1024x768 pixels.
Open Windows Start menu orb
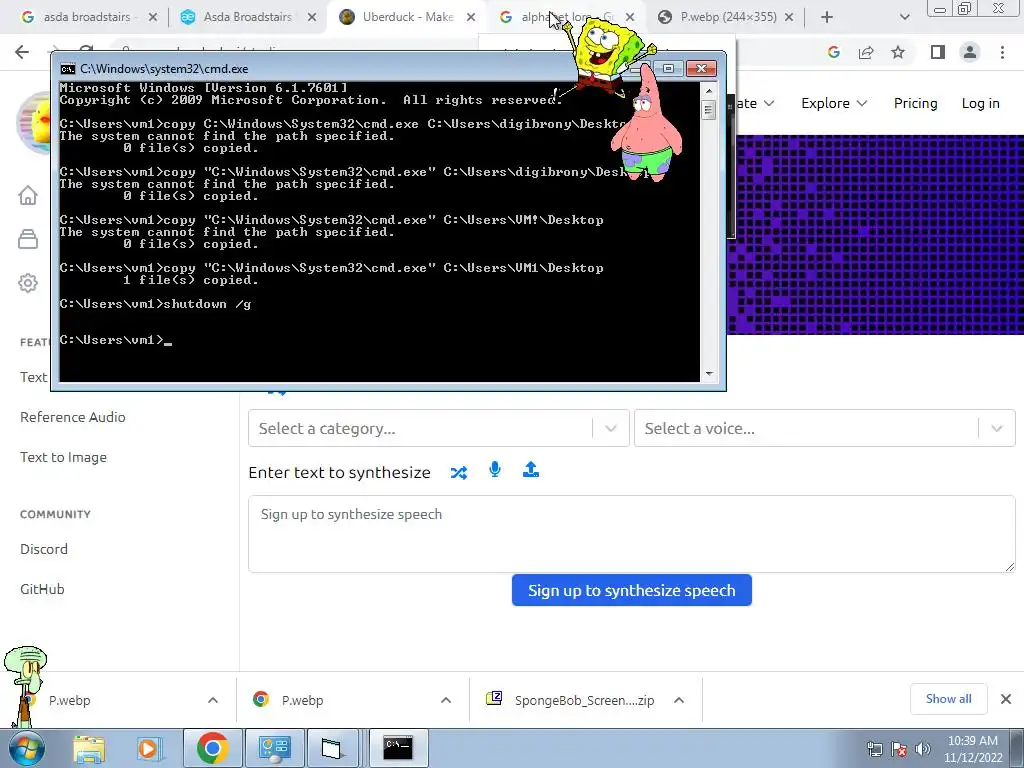coord(26,748)
